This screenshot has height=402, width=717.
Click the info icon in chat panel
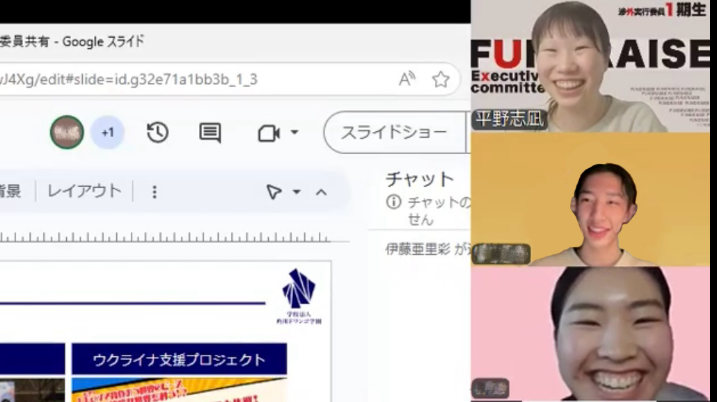(394, 202)
